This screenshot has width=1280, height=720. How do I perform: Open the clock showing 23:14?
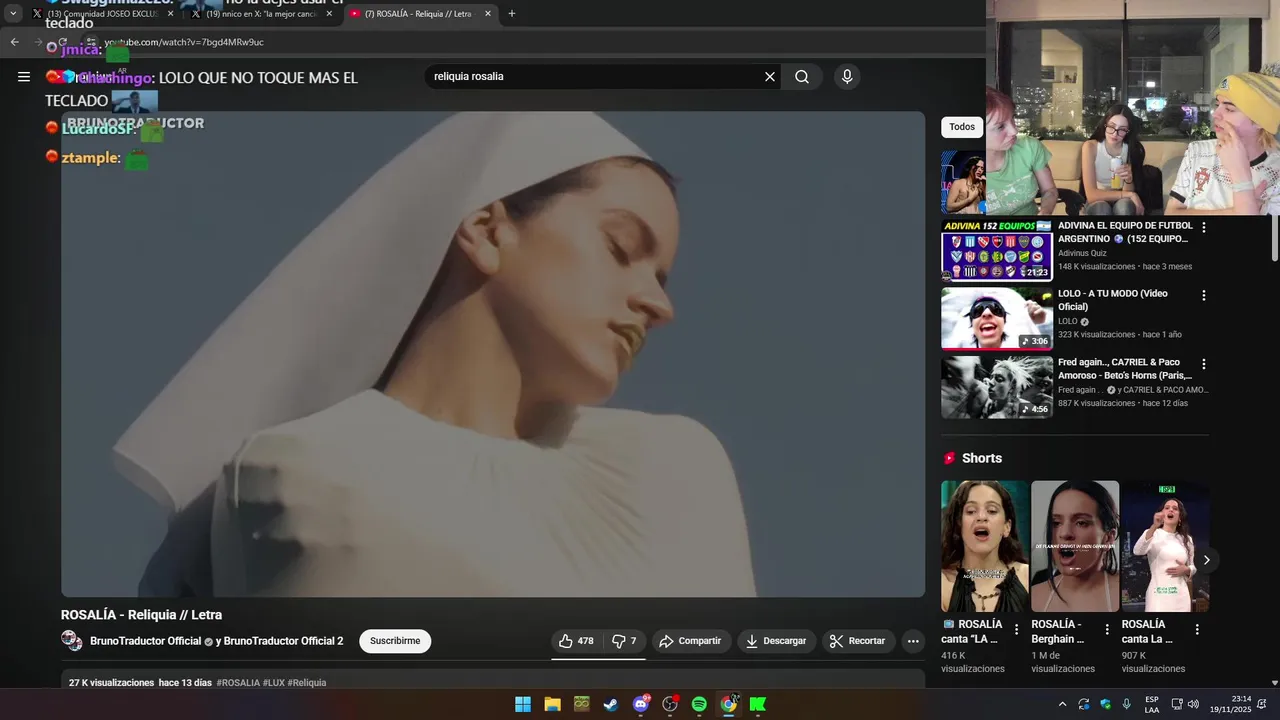point(1230,704)
